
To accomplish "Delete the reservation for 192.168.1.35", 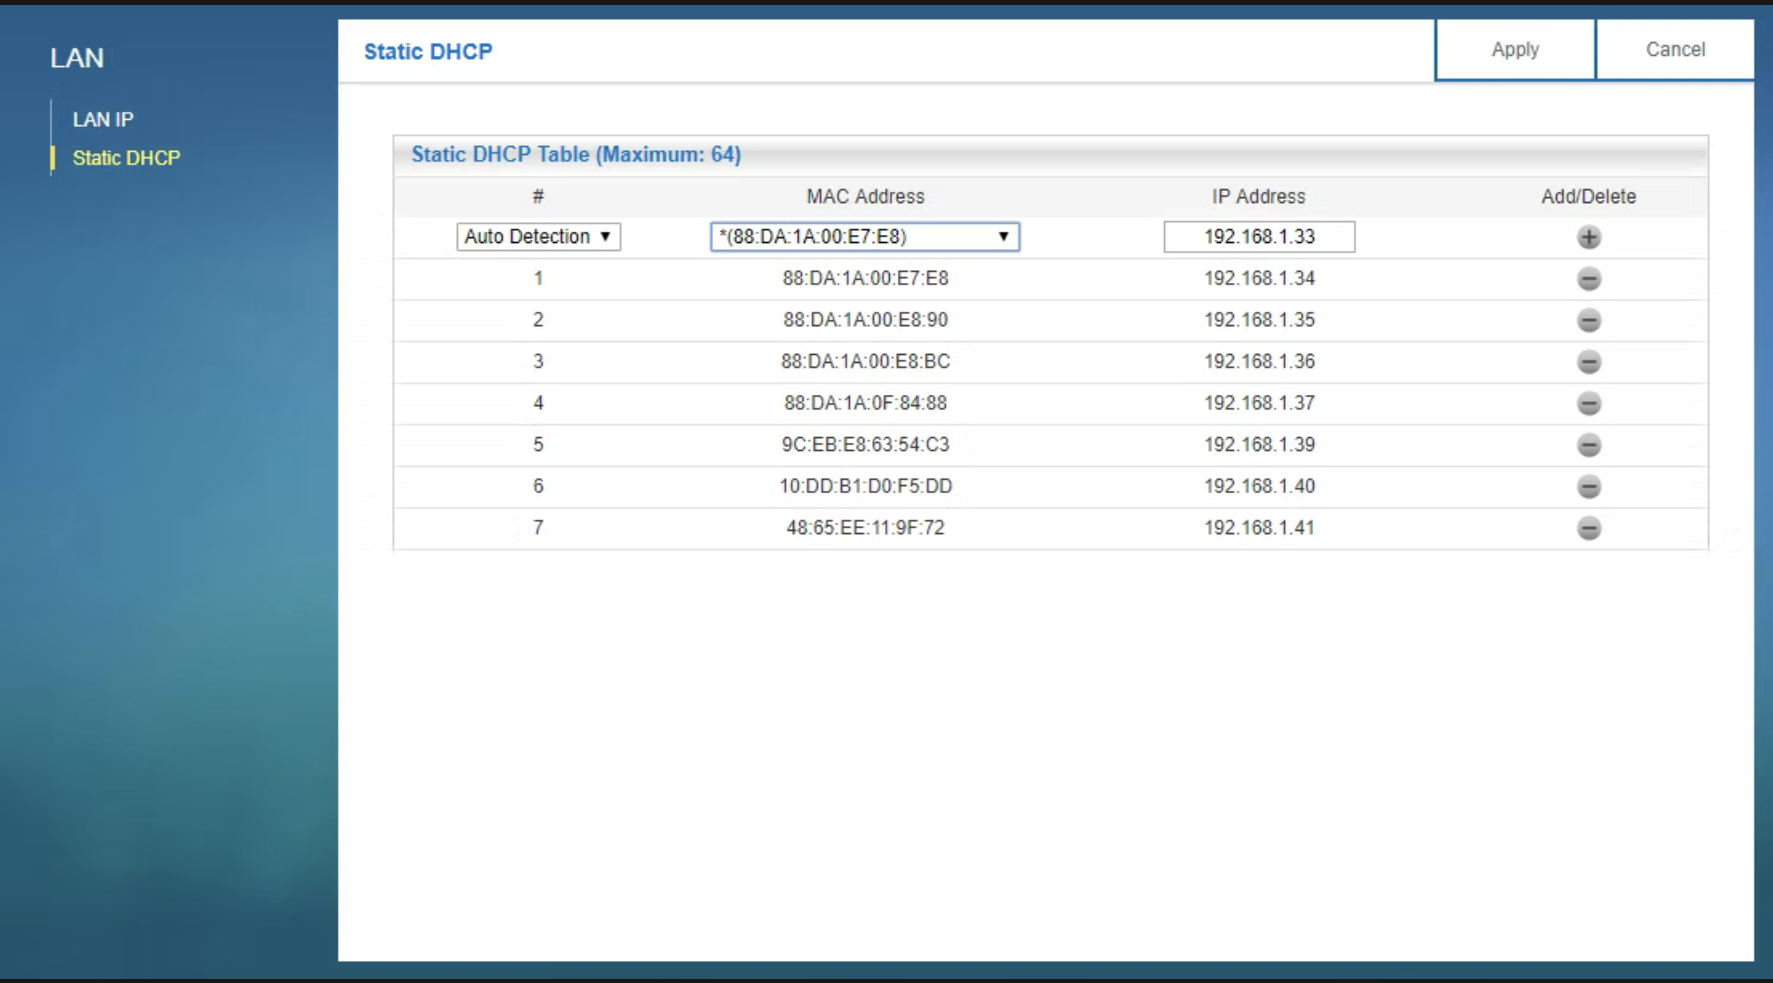I will point(1590,320).
